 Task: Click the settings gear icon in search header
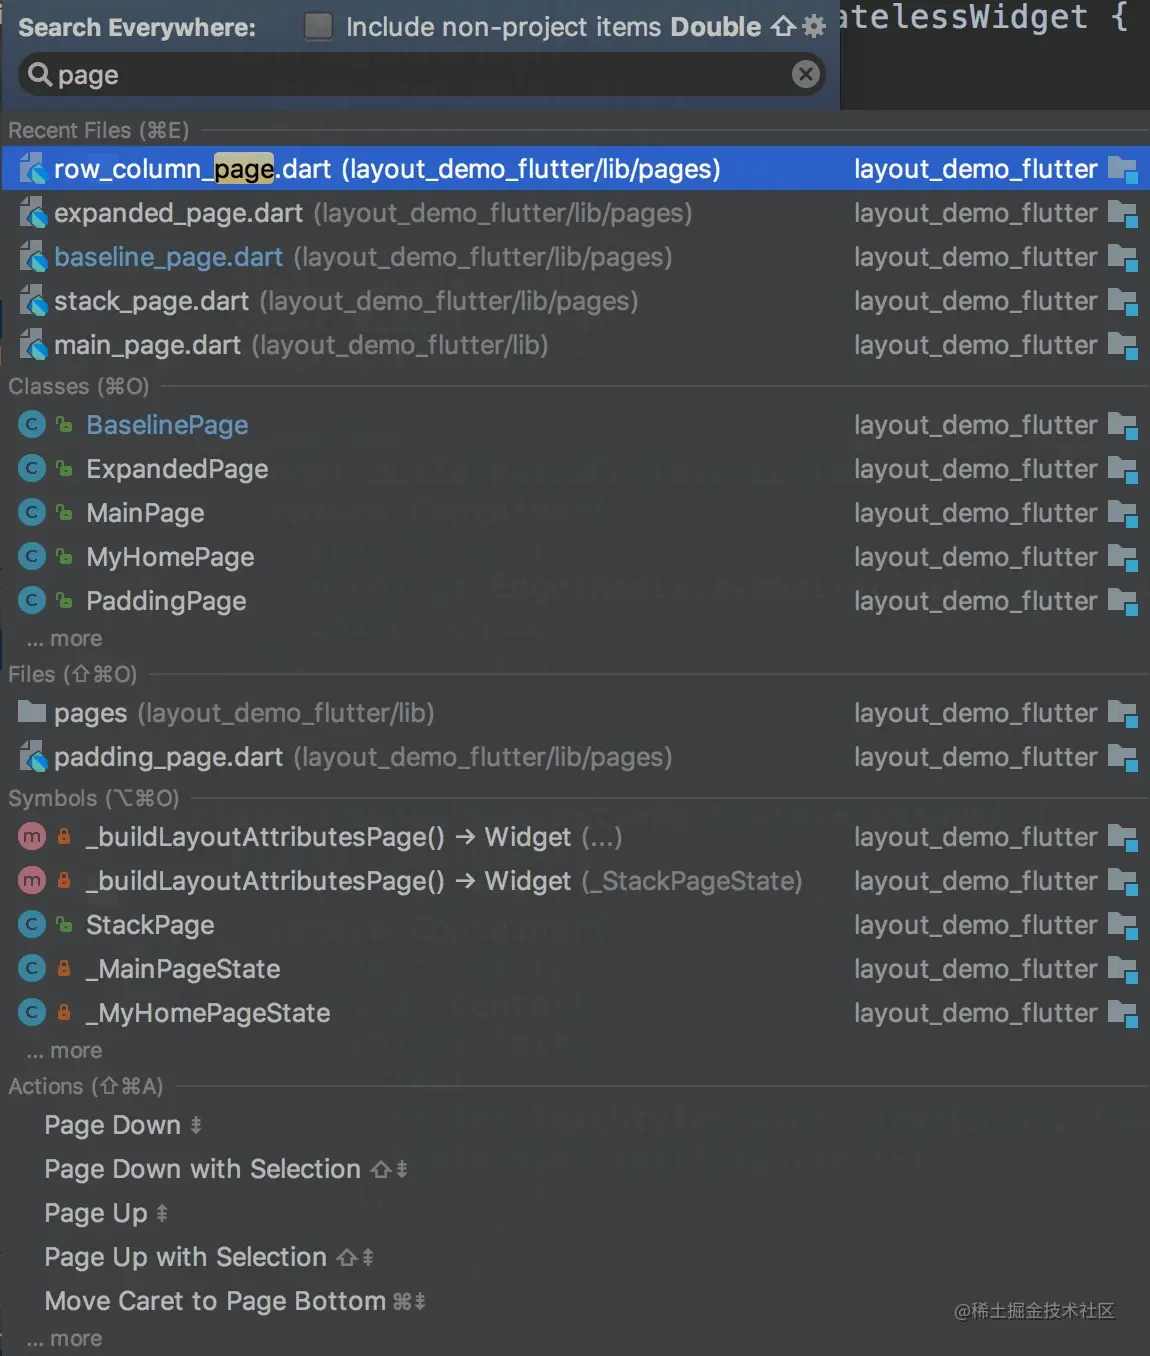(x=814, y=27)
